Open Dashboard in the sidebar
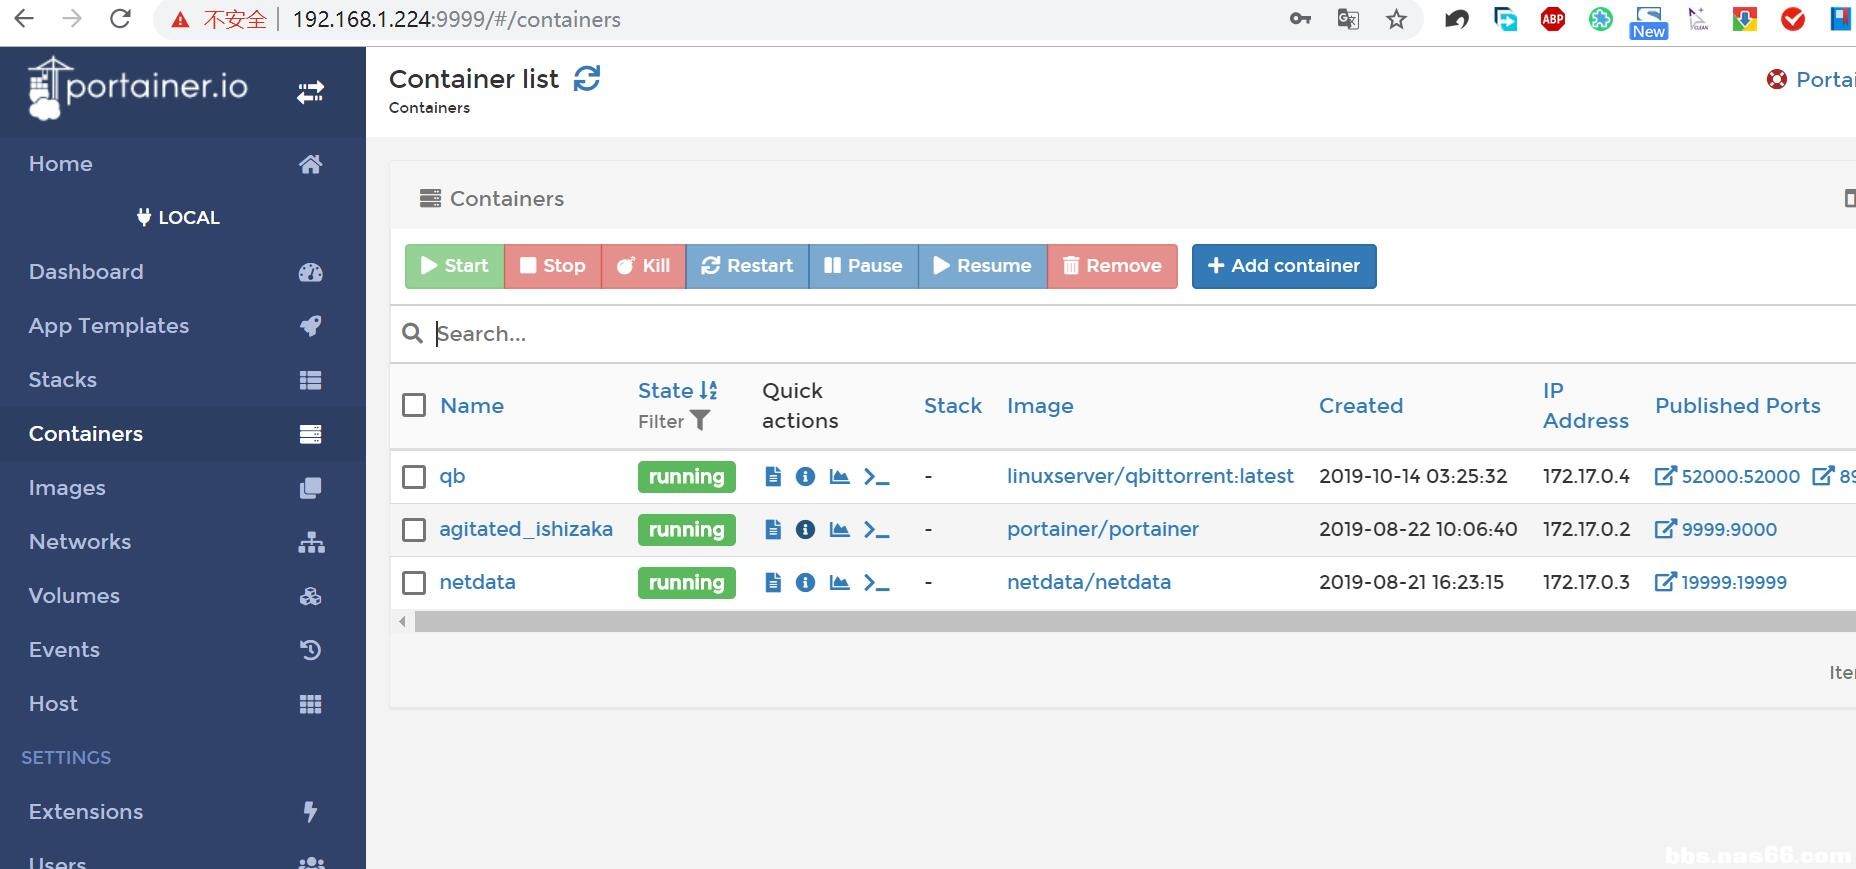This screenshot has width=1856, height=869. coord(183,272)
